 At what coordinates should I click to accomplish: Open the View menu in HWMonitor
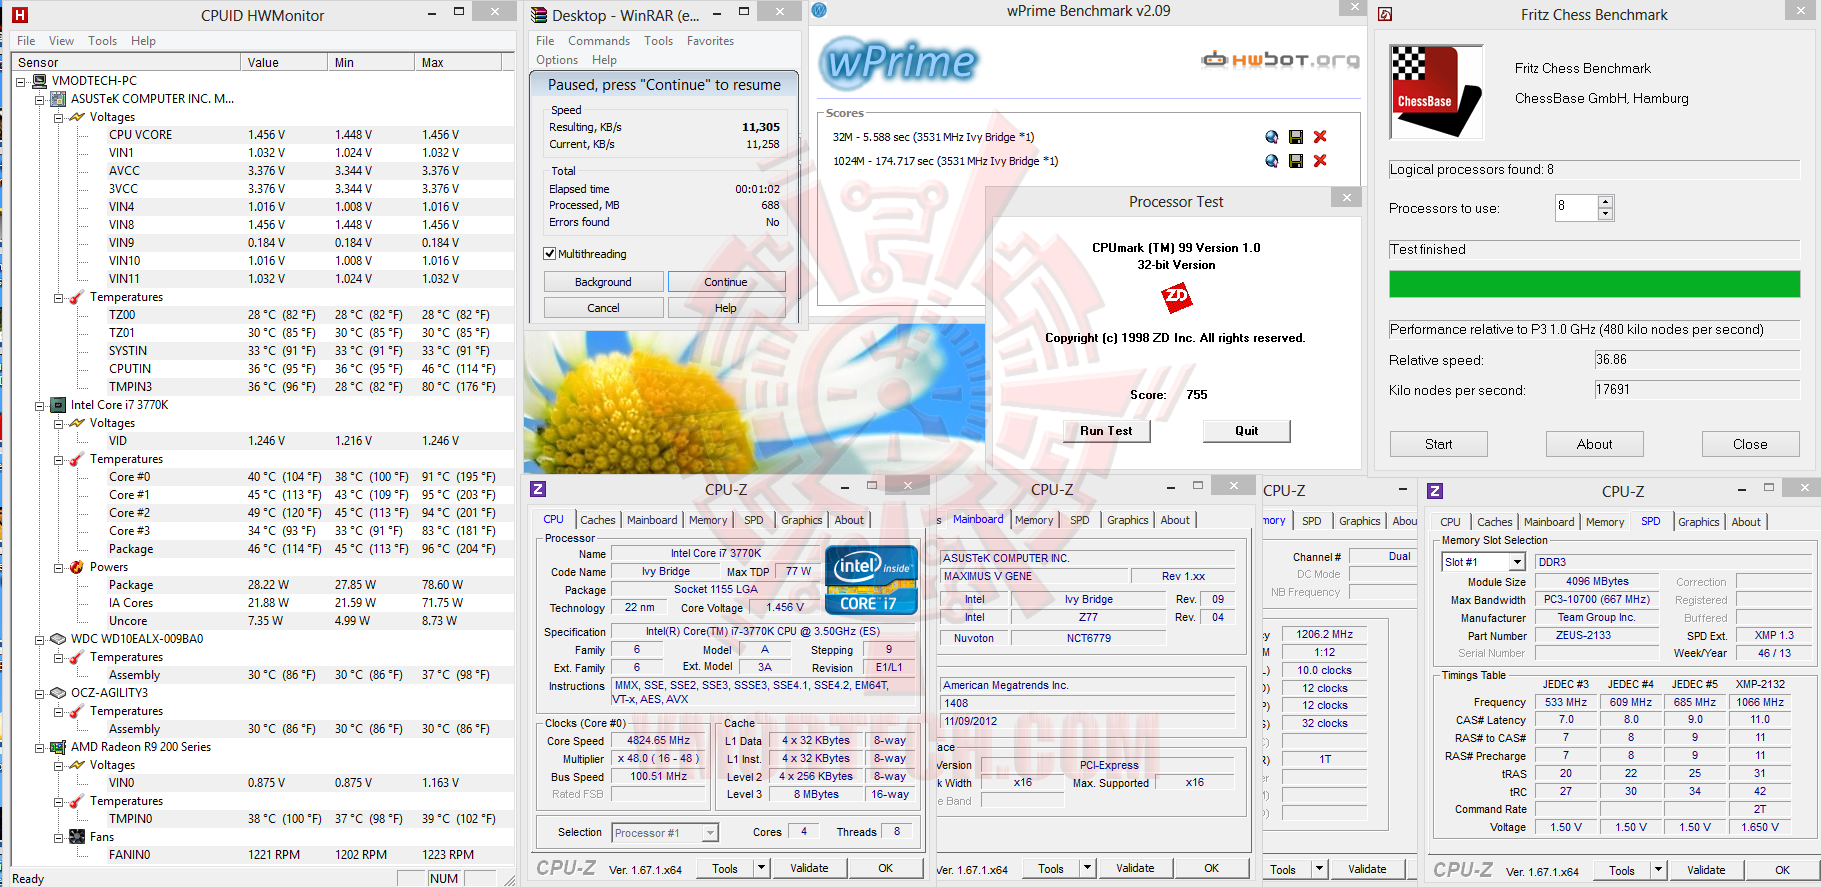61,41
